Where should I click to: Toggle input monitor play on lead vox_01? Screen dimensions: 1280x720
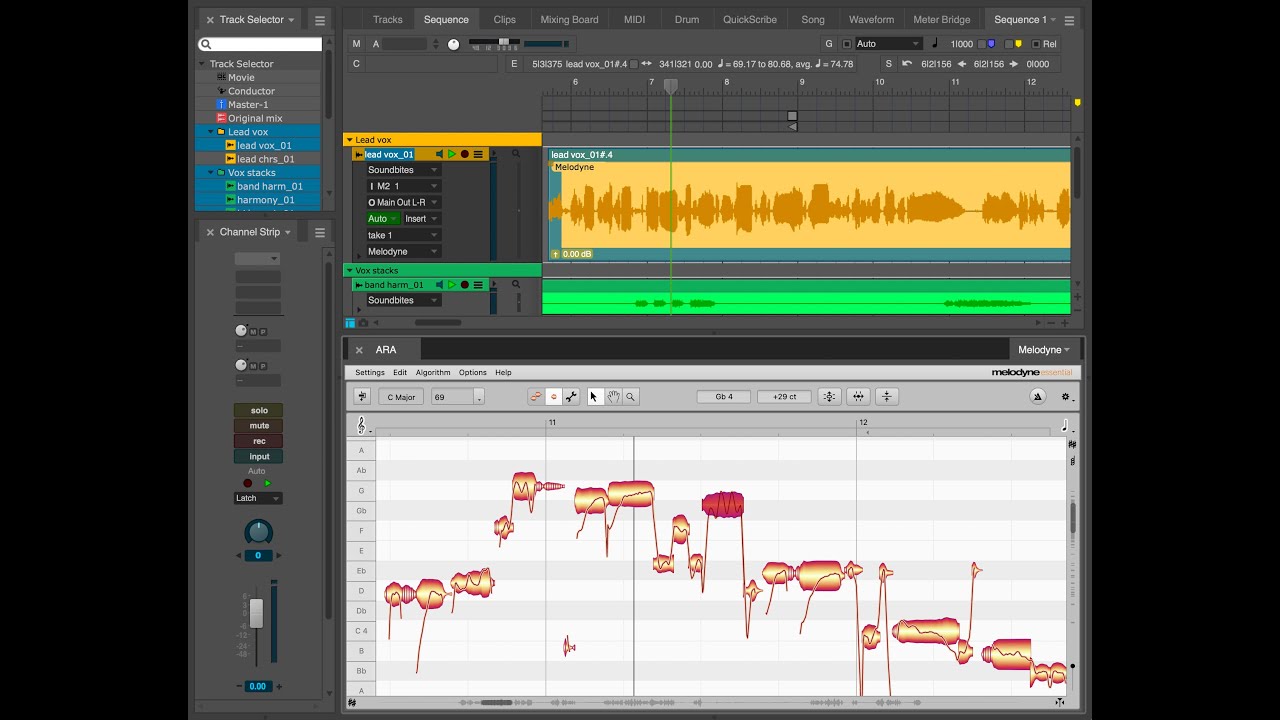[x=452, y=154]
